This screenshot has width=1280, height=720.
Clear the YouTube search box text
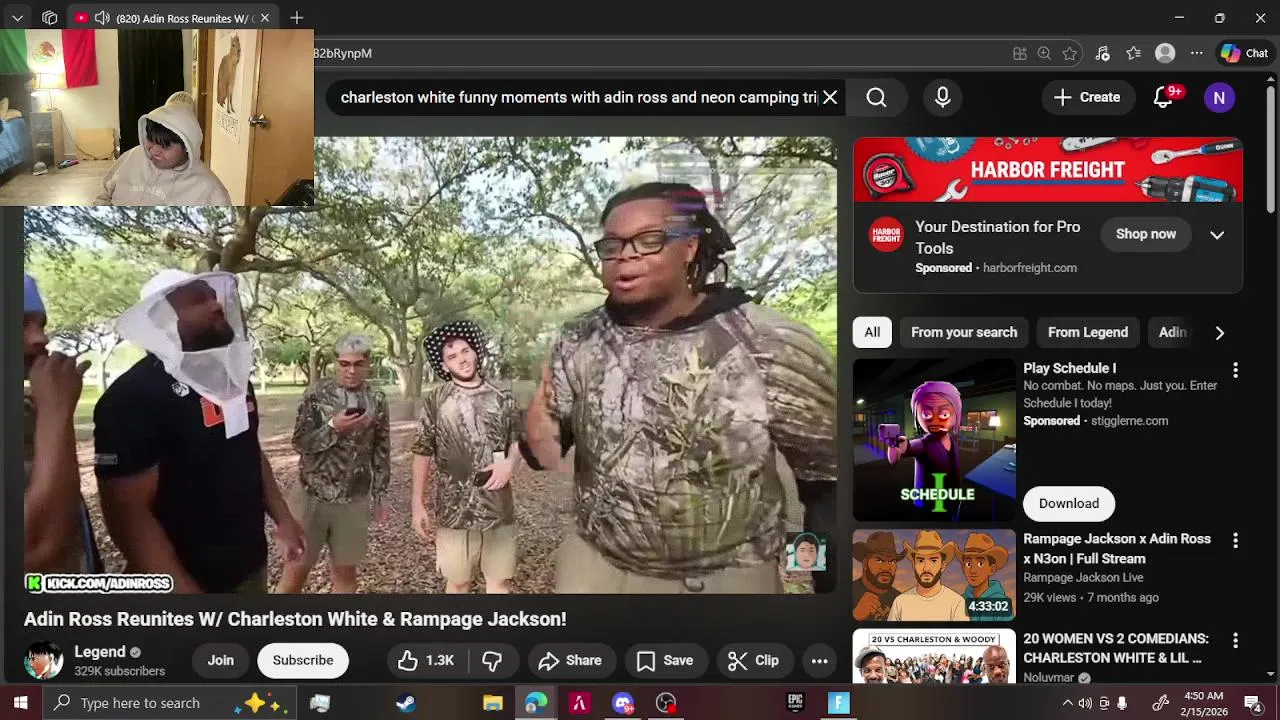pyautogui.click(x=830, y=97)
